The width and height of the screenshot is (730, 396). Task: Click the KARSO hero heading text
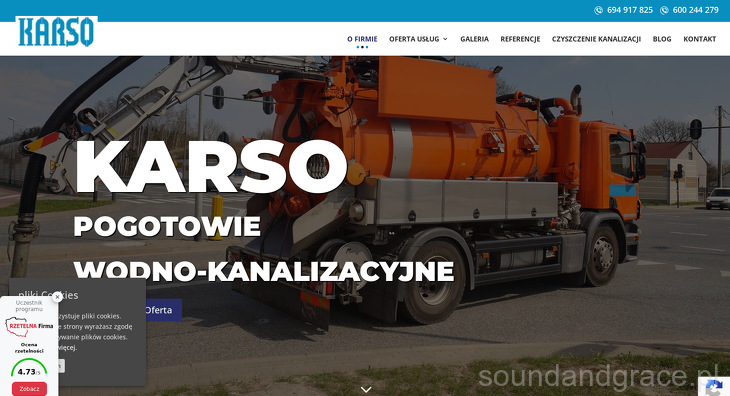point(210,167)
